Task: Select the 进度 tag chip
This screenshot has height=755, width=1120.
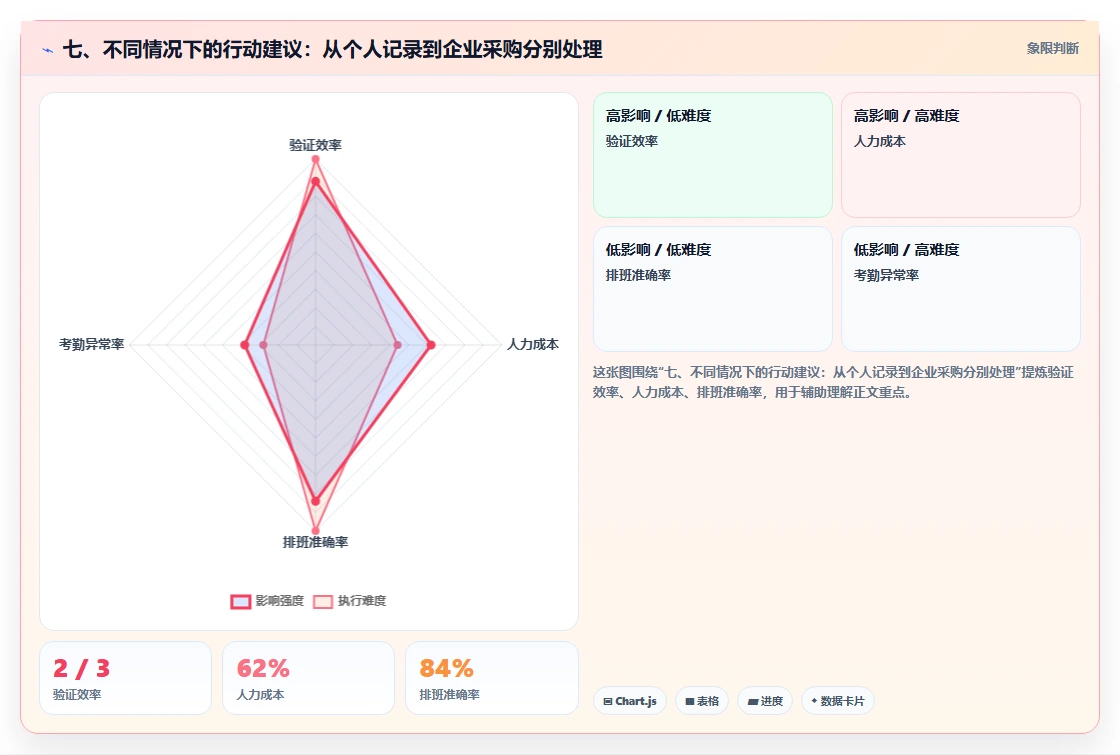Action: (765, 701)
